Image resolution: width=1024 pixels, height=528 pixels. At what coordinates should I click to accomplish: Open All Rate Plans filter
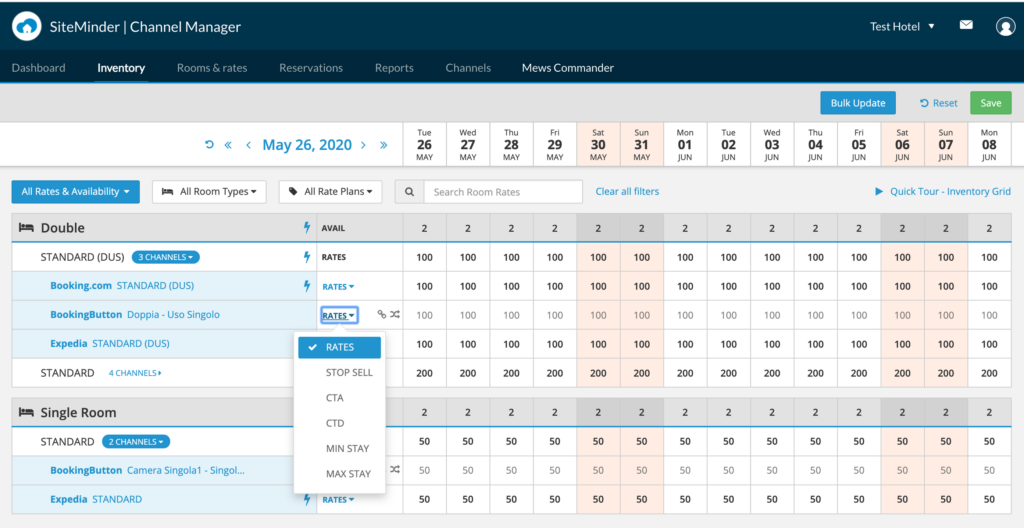(x=330, y=191)
